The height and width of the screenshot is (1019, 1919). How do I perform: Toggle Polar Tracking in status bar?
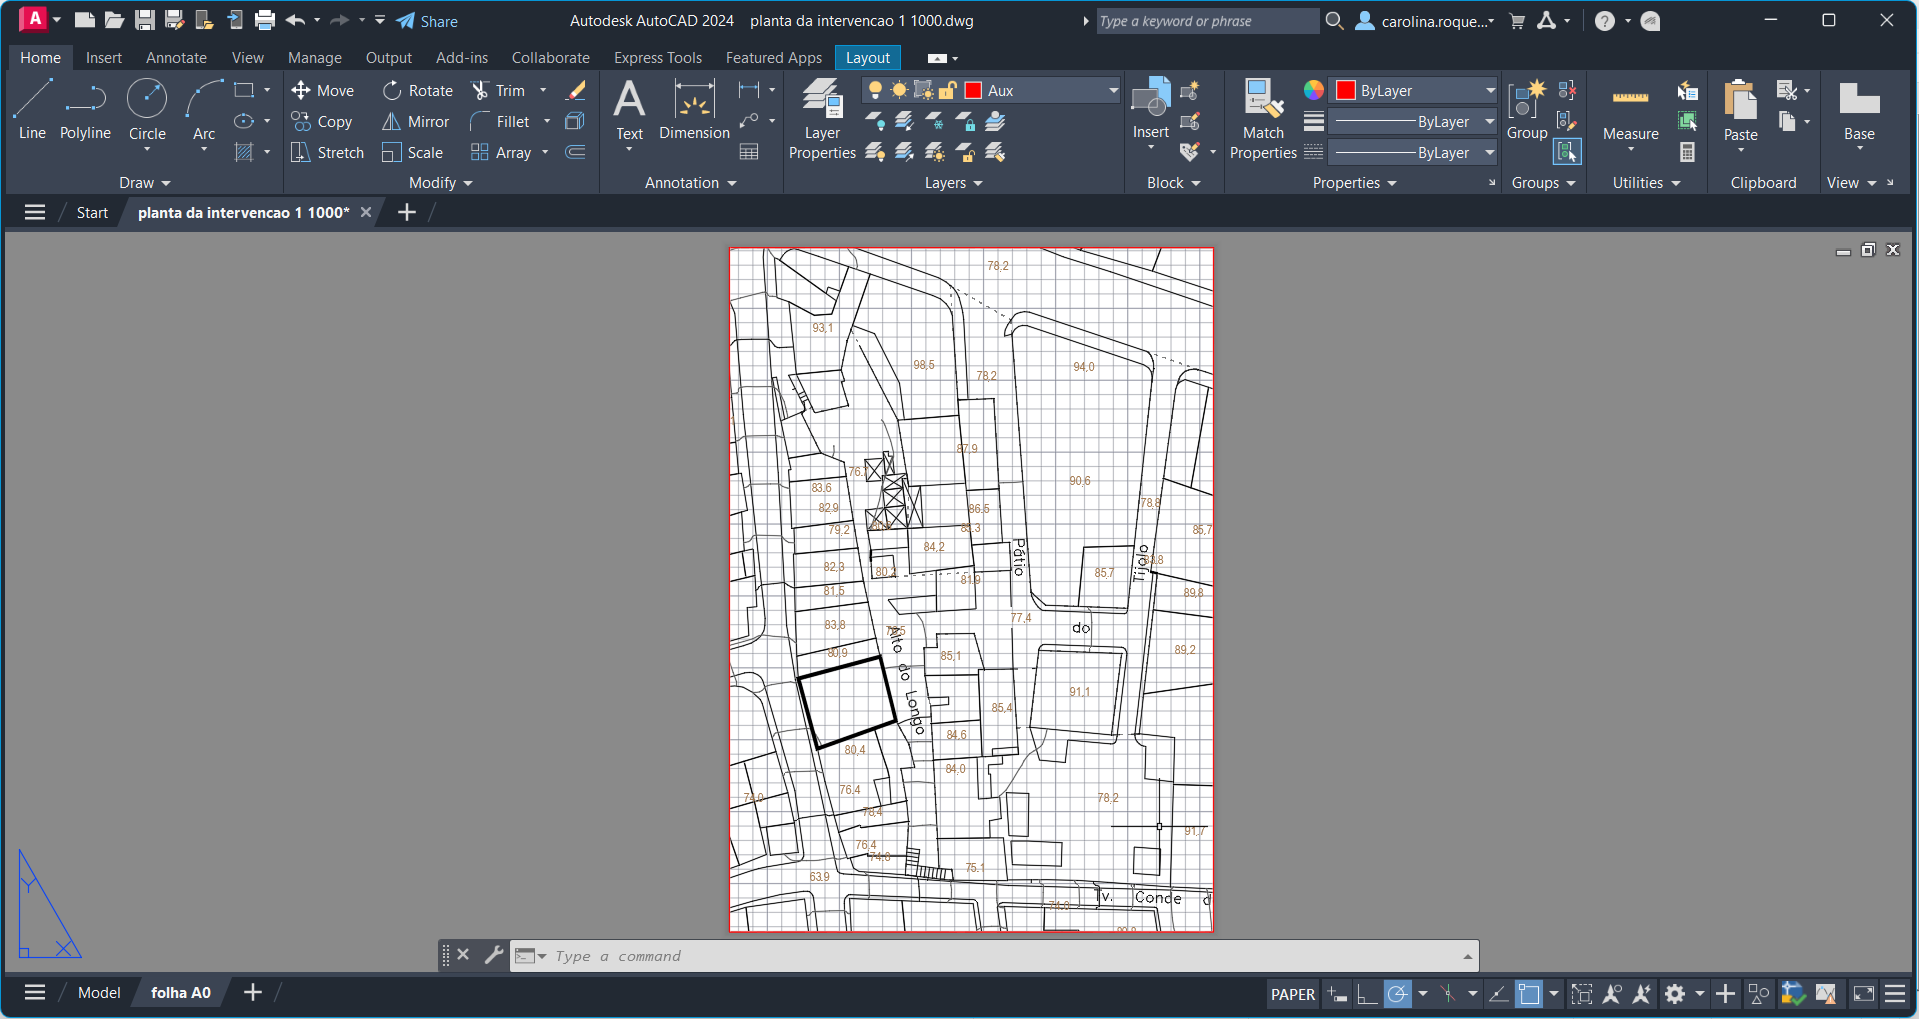pos(1397,994)
